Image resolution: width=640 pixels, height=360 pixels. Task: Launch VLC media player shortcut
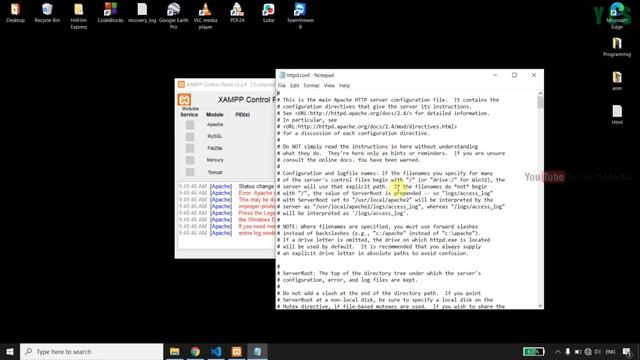(x=205, y=16)
